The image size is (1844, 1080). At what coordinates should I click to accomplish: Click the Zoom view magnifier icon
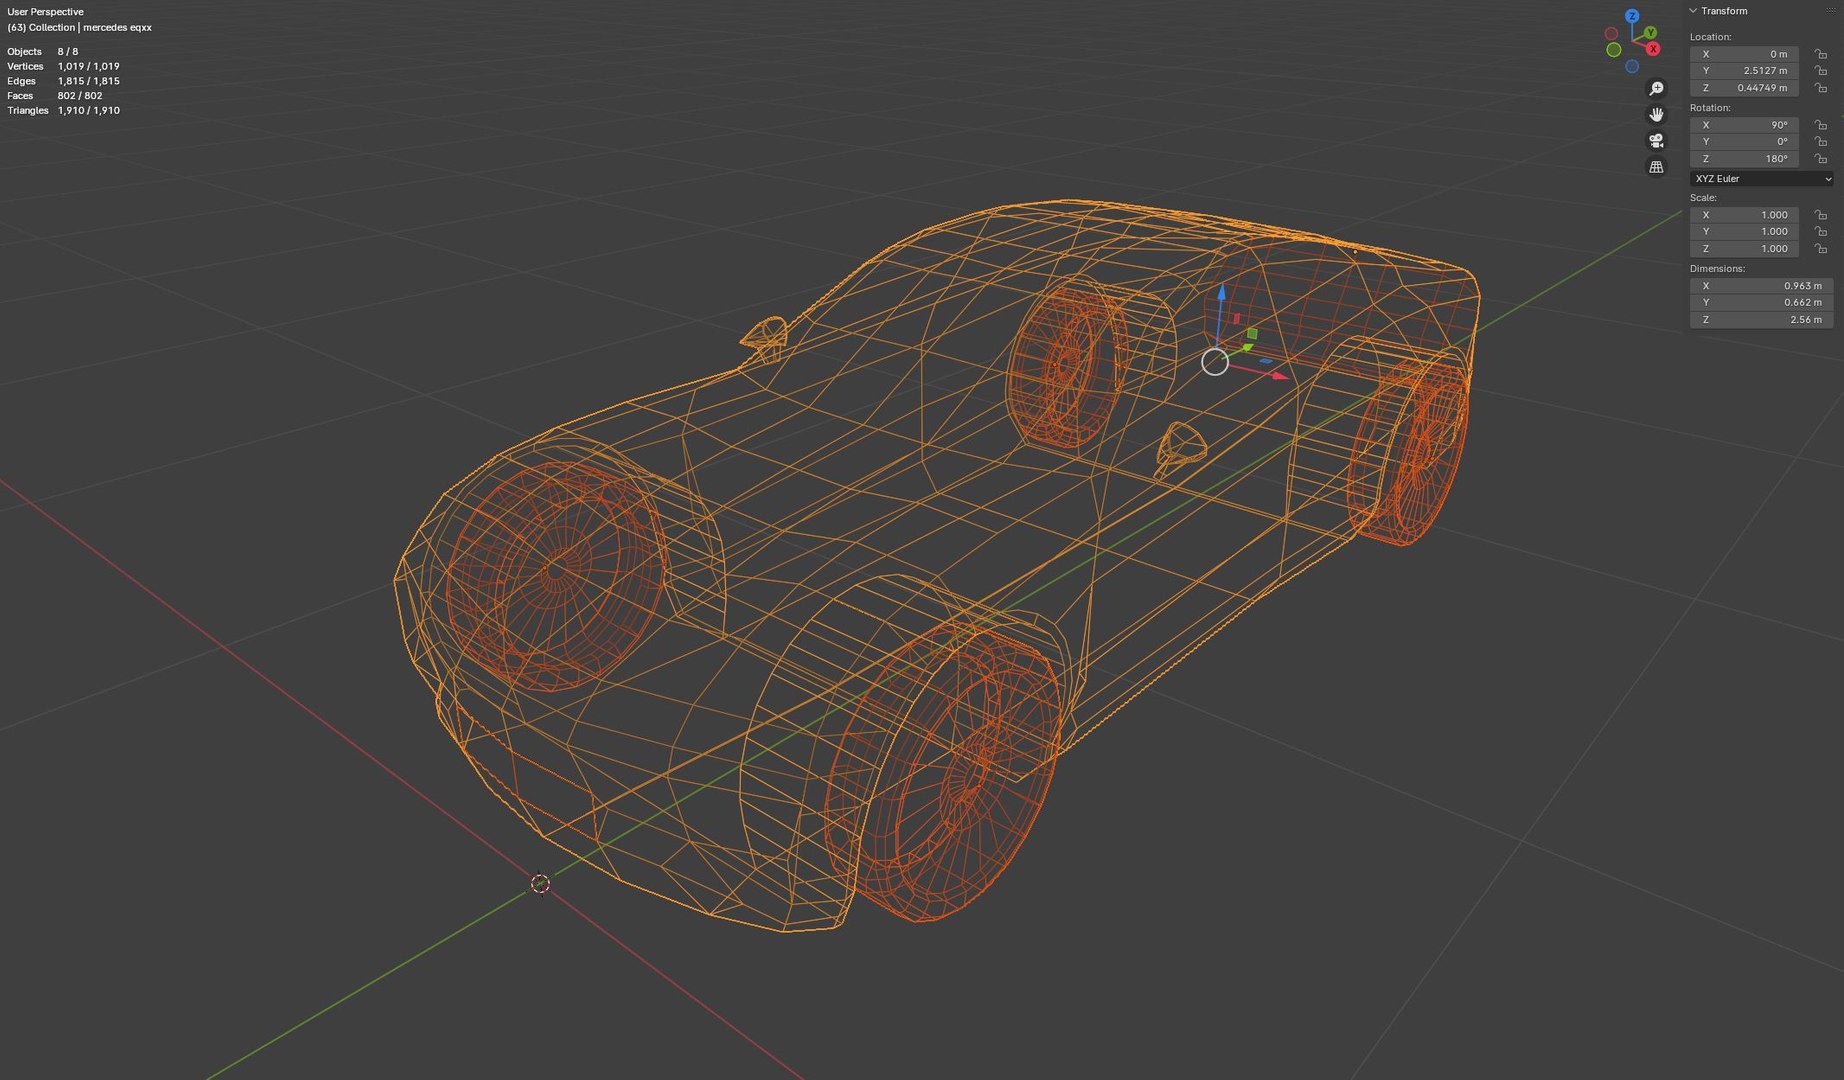point(1656,89)
